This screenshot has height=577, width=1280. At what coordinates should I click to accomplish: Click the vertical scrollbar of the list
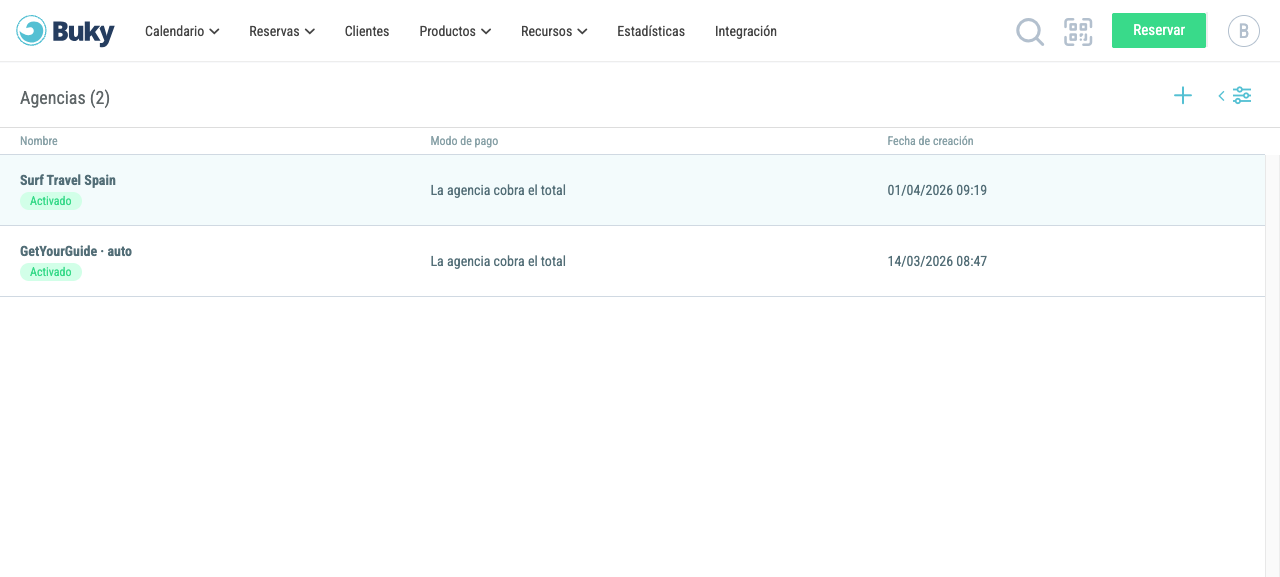pos(1272,366)
